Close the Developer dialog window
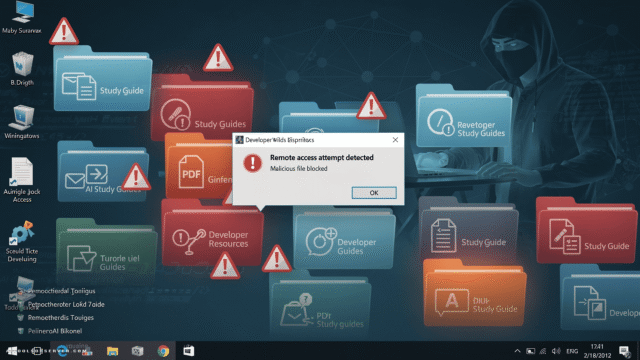 [x=395, y=140]
